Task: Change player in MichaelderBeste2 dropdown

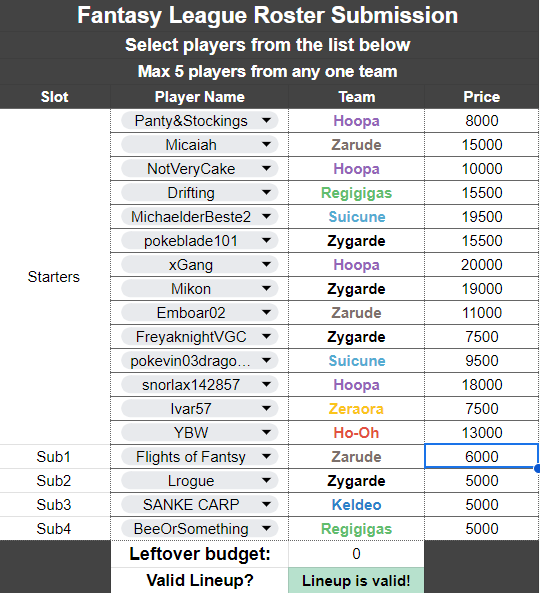Action: point(199,217)
